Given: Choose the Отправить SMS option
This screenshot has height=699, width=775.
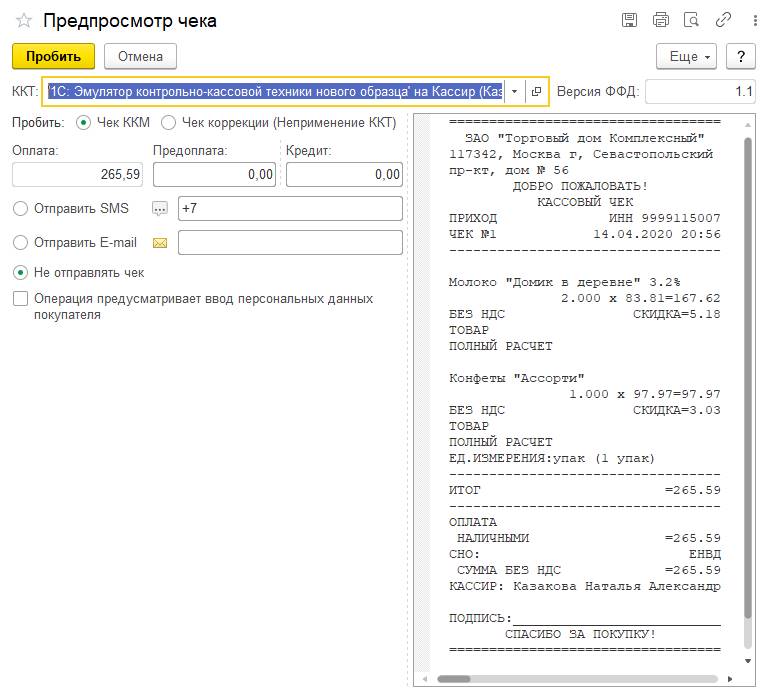Looking at the screenshot, I should (x=20, y=209).
